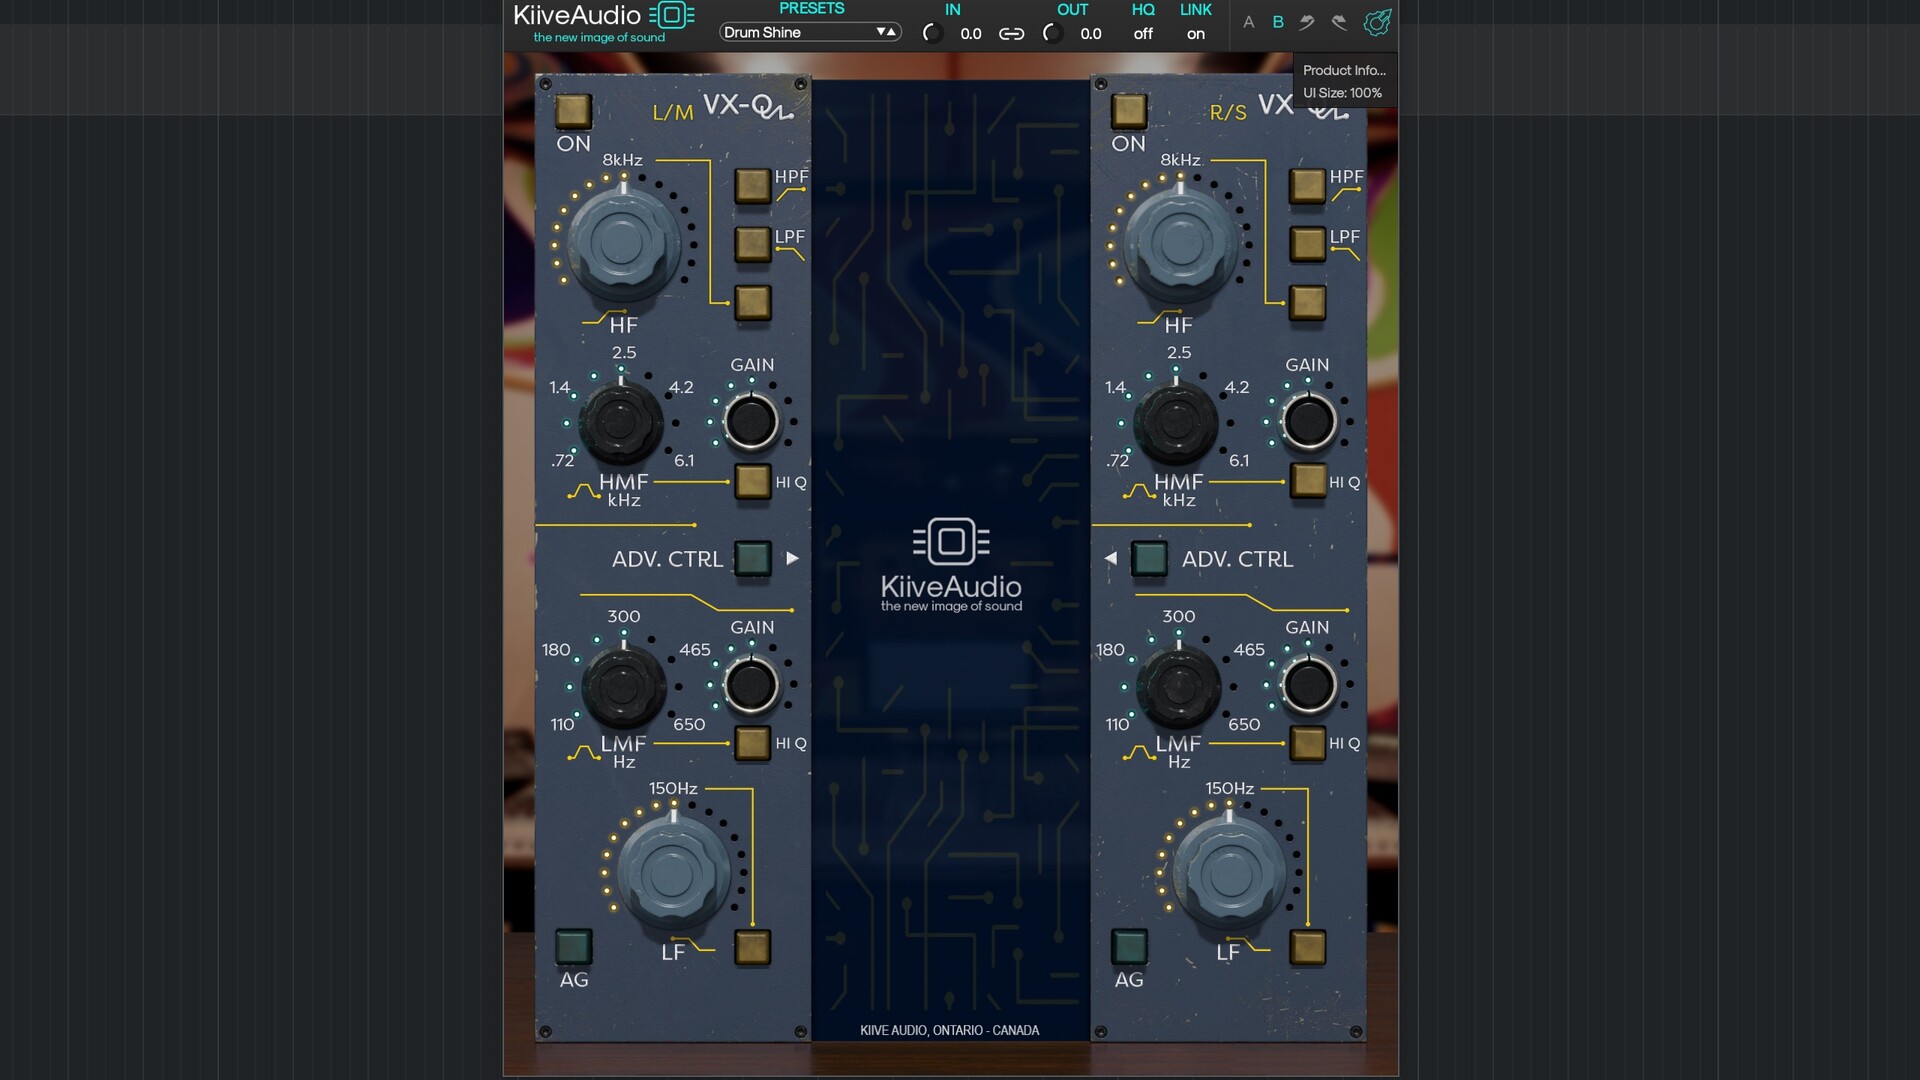The image size is (1920, 1080).
Task: Click the L/M HF 8kHz gain knob
Action: [x=621, y=244]
